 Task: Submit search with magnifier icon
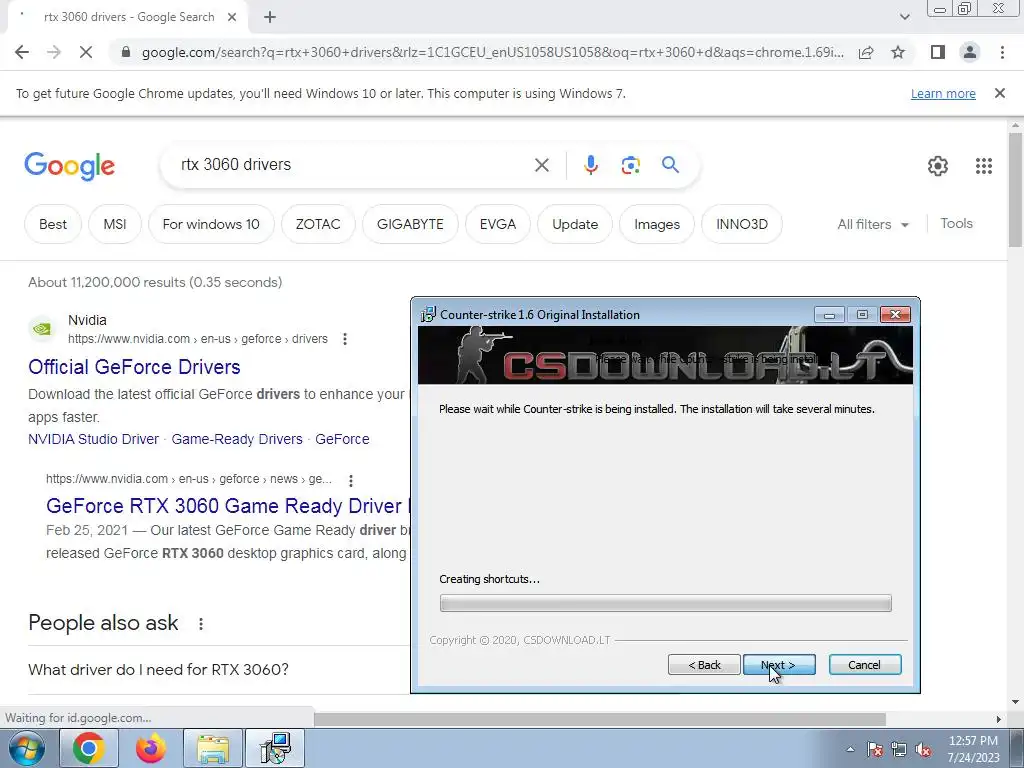pyautogui.click(x=670, y=165)
